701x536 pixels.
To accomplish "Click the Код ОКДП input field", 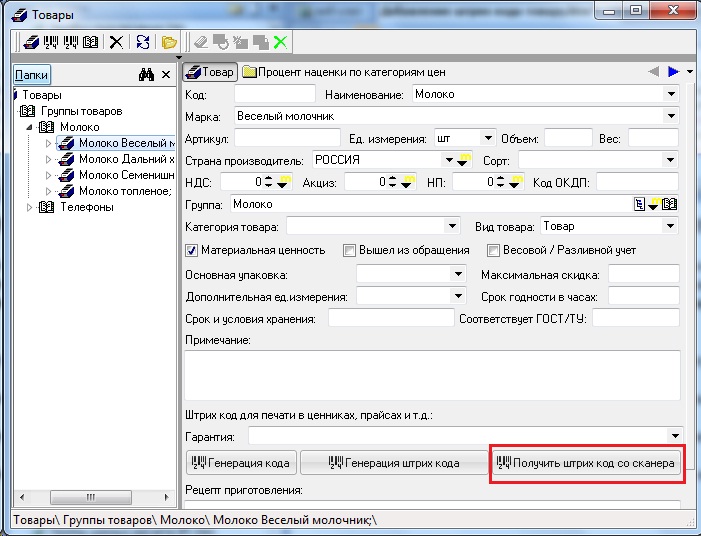I will click(637, 182).
